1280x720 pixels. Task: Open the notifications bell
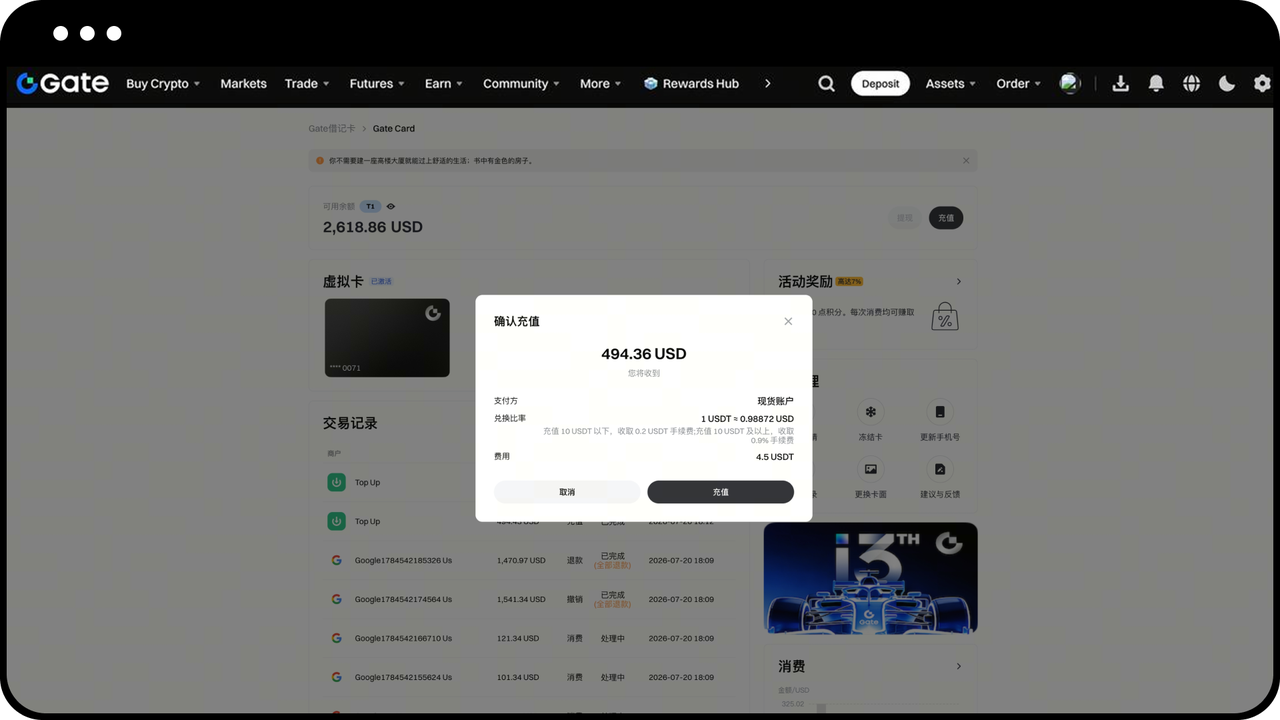pos(1156,84)
